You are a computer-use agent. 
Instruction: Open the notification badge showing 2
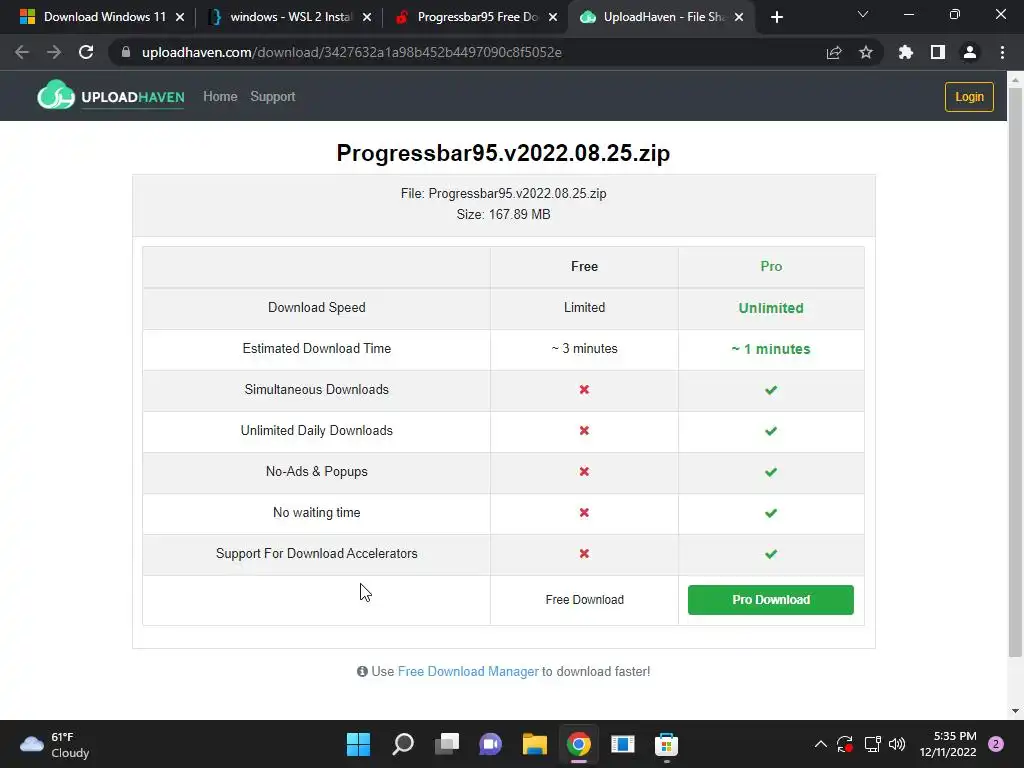(x=996, y=744)
